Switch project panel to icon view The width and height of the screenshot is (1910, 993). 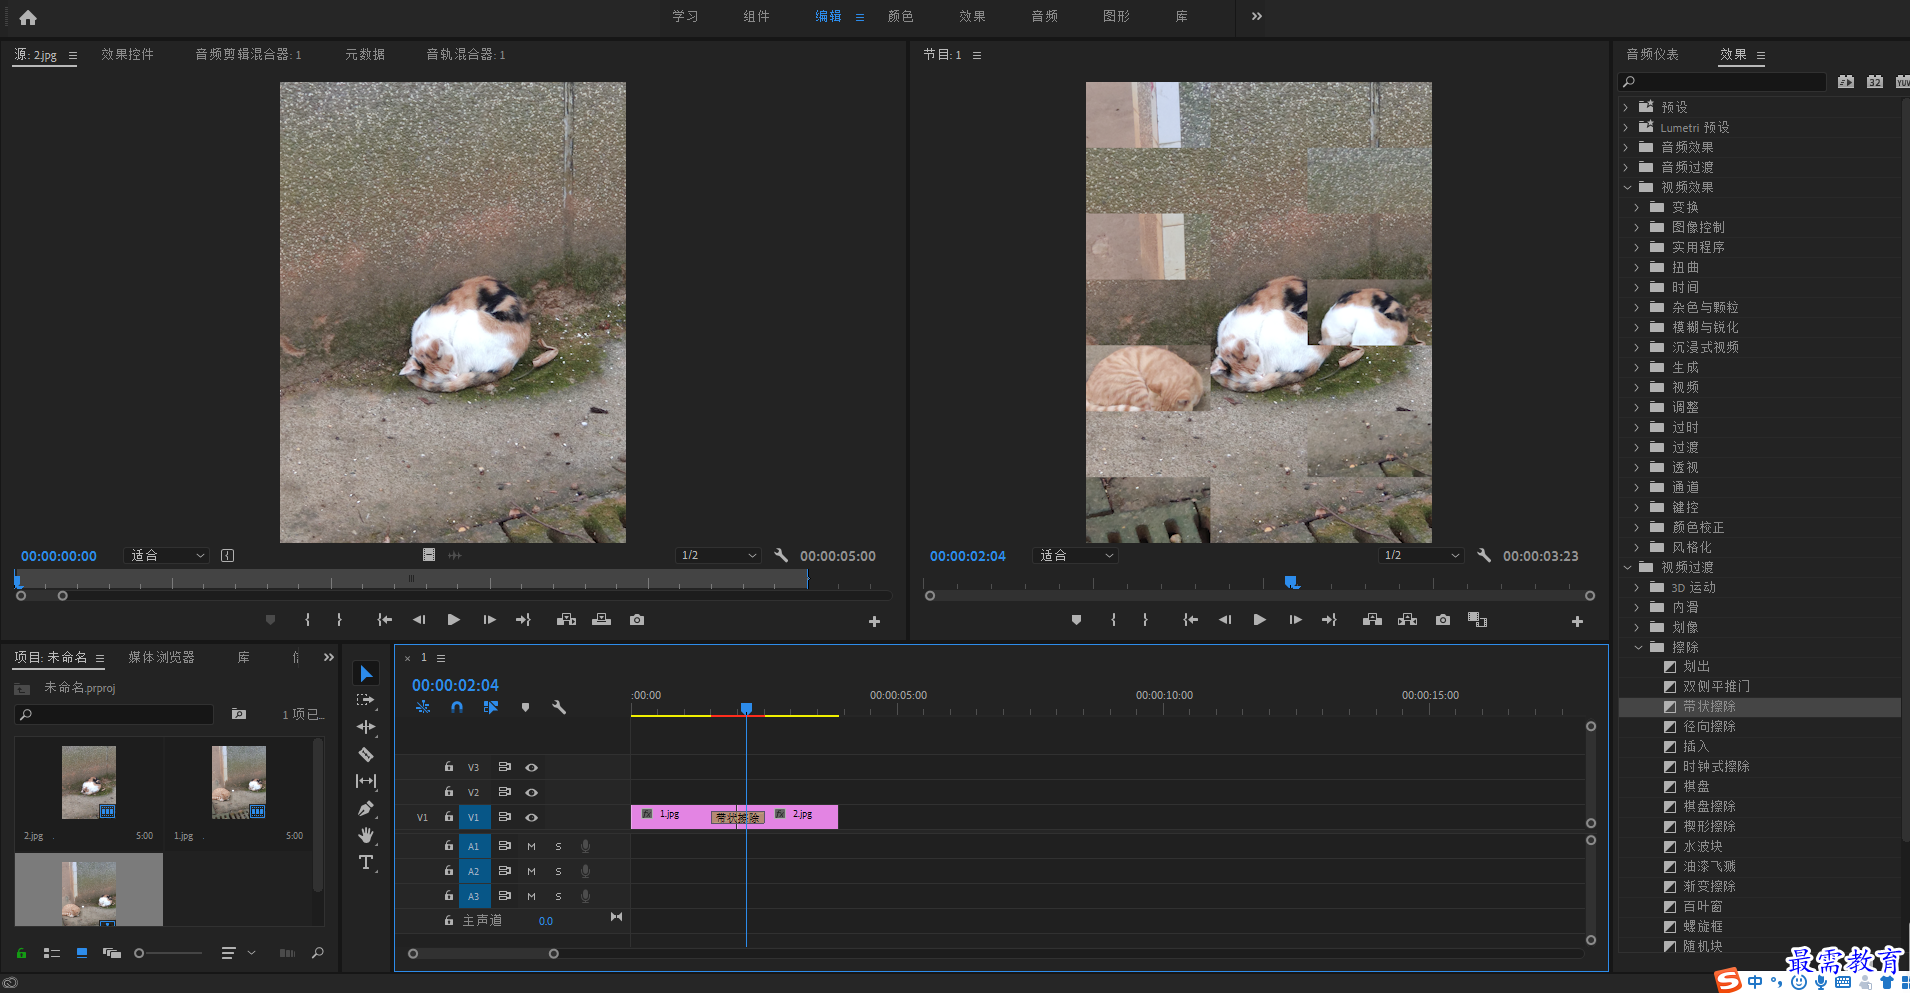click(82, 953)
